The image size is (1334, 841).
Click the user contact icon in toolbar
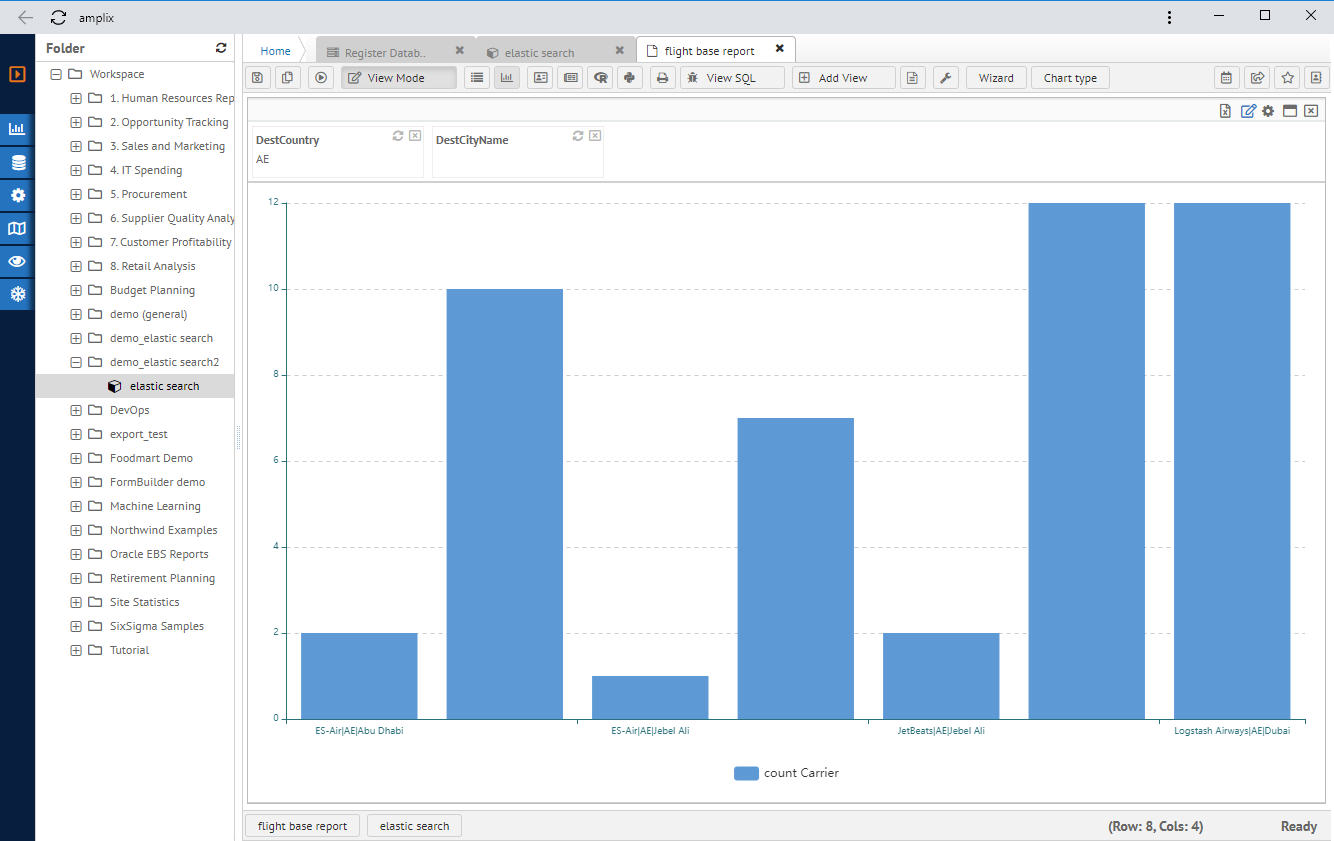coord(1316,78)
